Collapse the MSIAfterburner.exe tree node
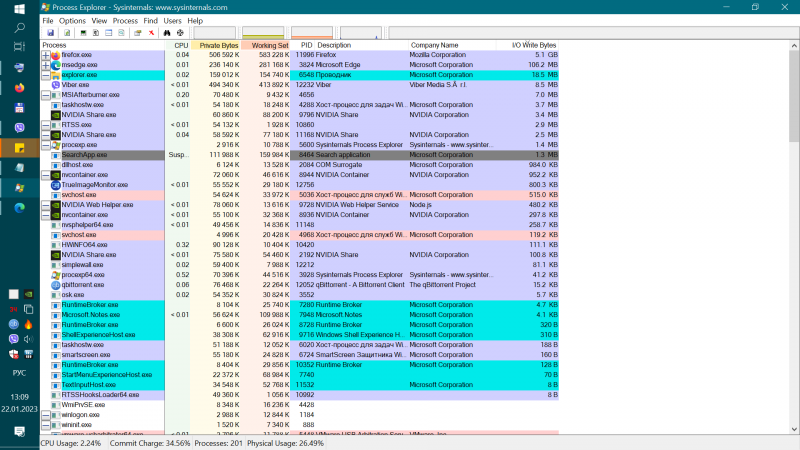The width and height of the screenshot is (800, 450). click(45, 95)
